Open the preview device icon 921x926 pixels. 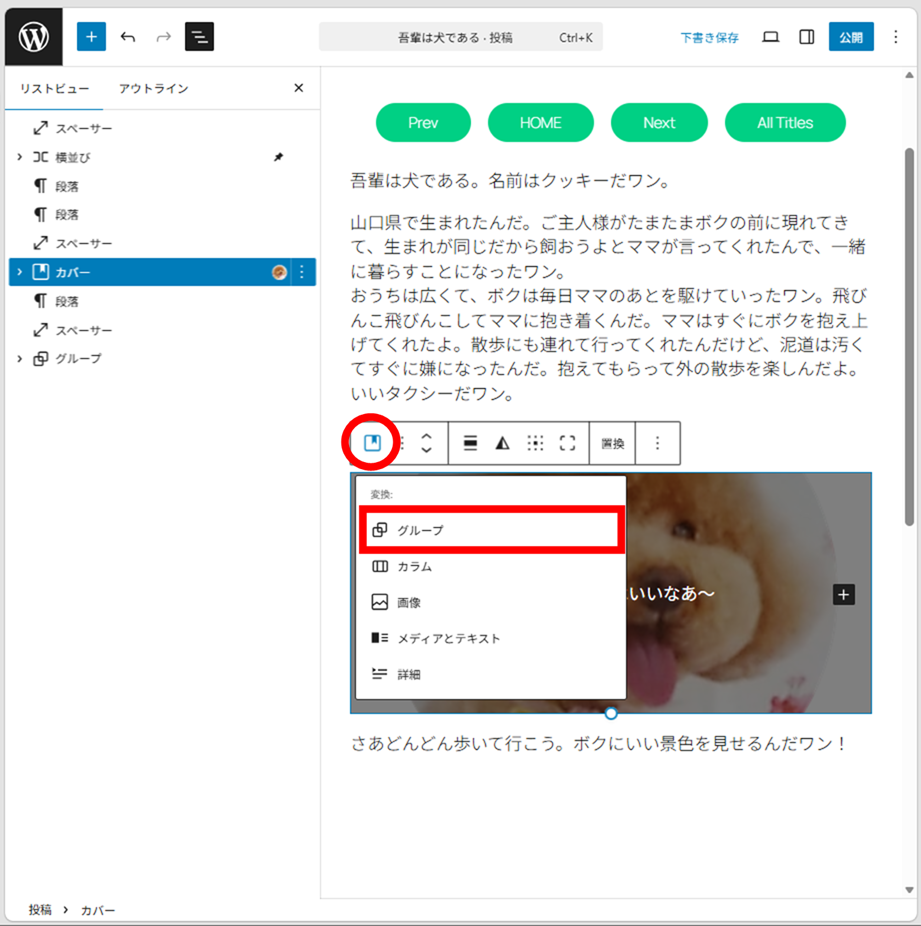click(x=770, y=37)
